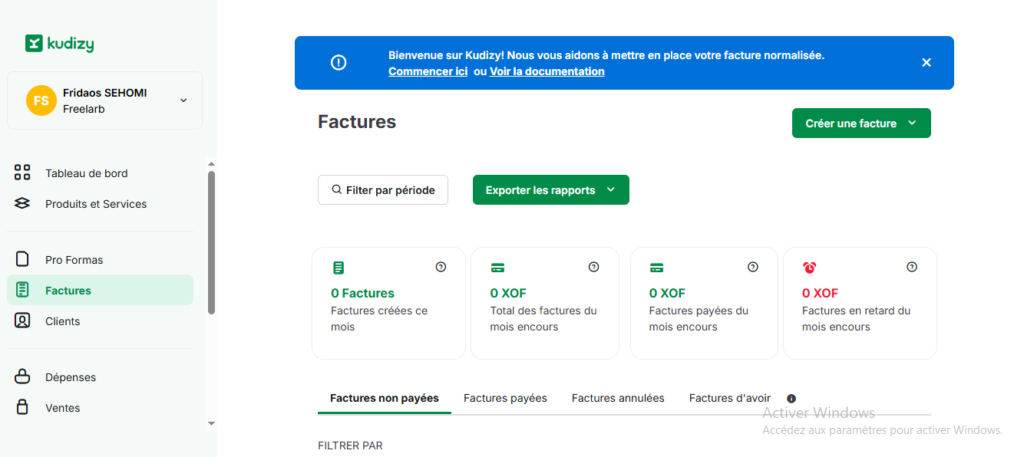The width and height of the screenshot is (1024, 457).
Task: Open the Voir la documentation link
Action: point(547,72)
